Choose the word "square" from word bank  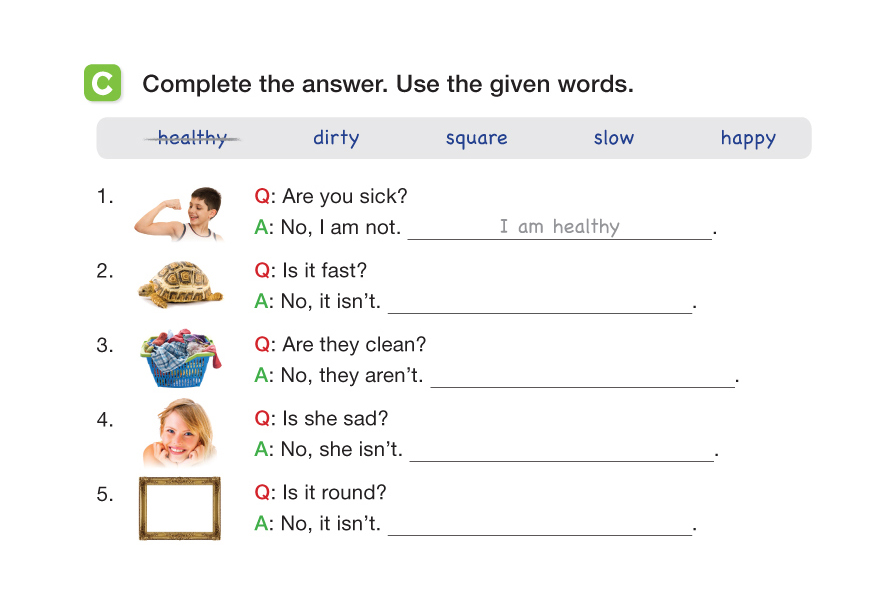tap(476, 138)
